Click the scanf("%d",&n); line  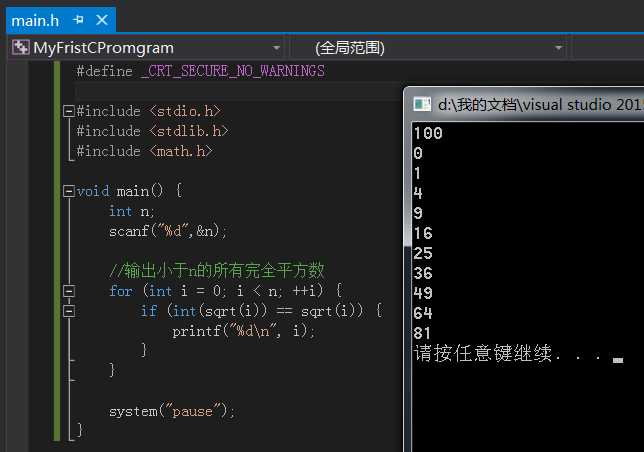tap(168, 231)
